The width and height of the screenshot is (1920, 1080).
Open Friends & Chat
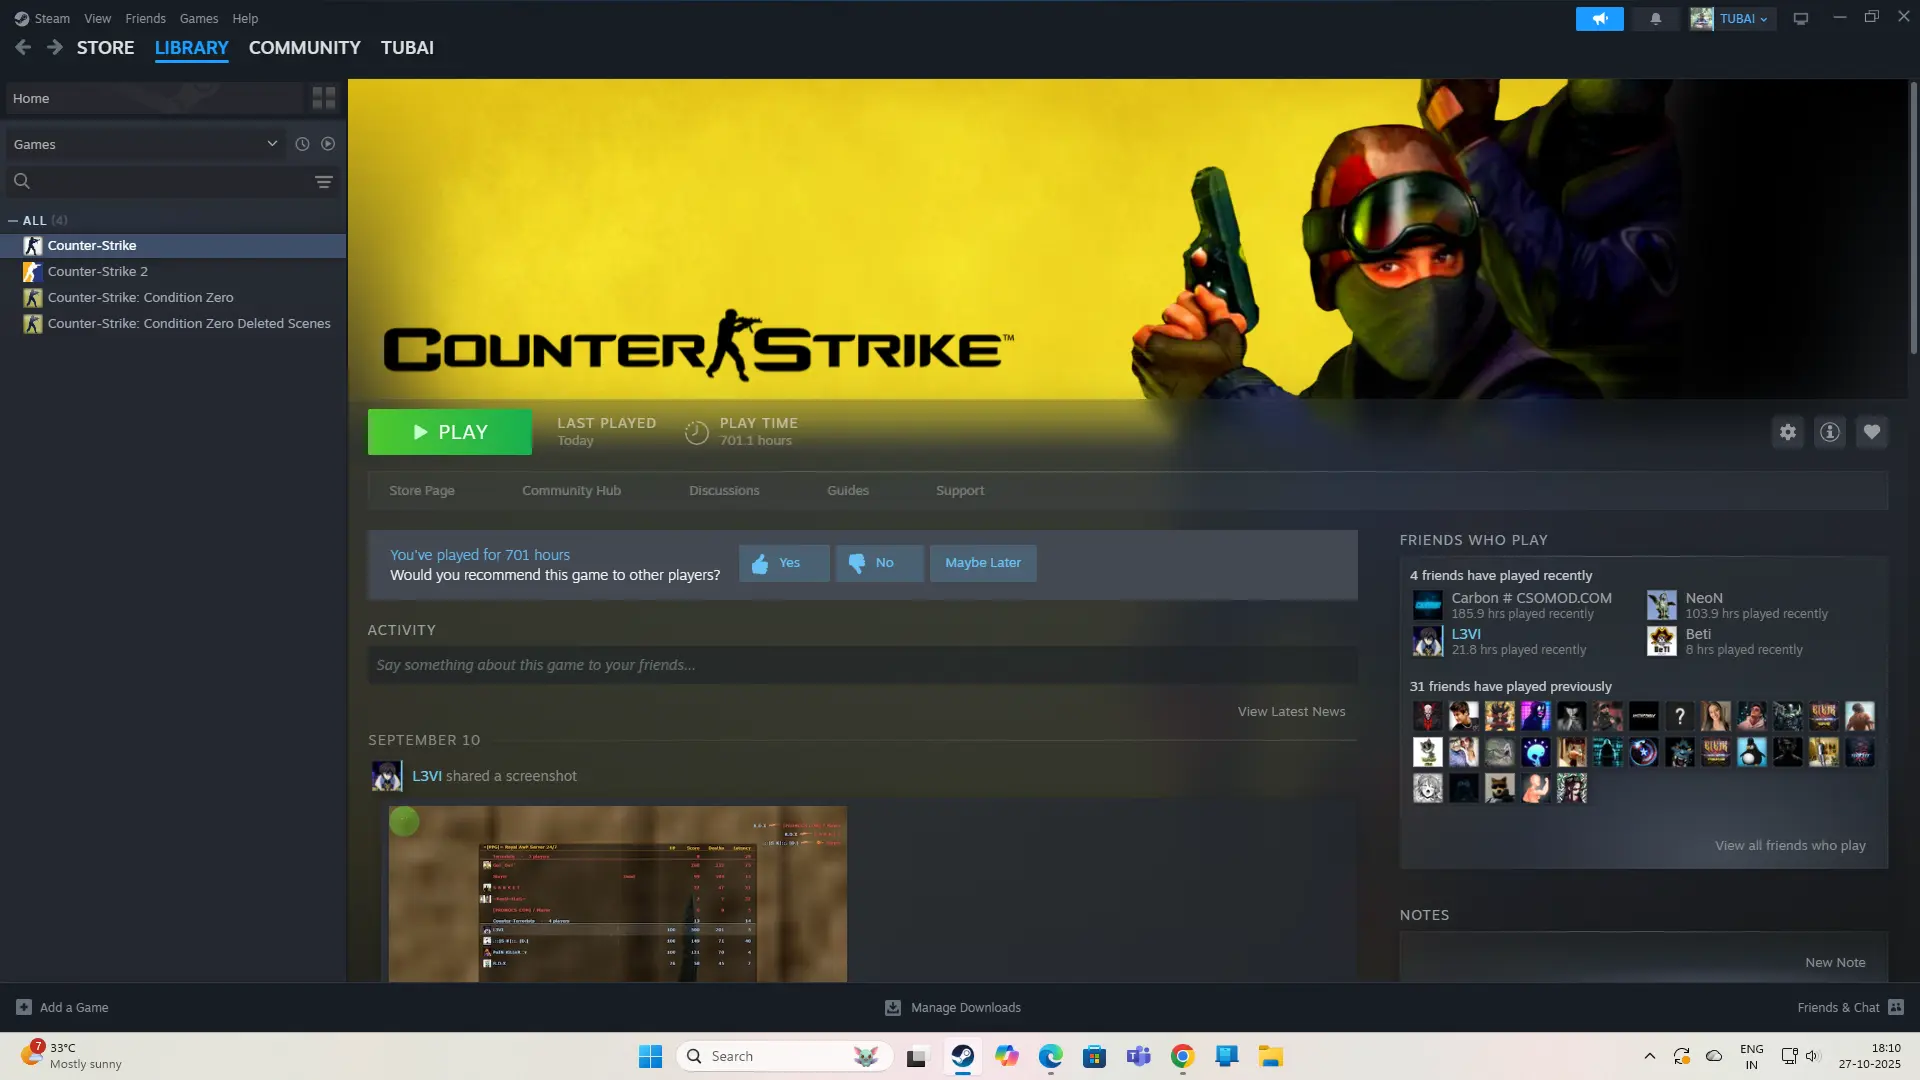pyautogui.click(x=1850, y=1007)
